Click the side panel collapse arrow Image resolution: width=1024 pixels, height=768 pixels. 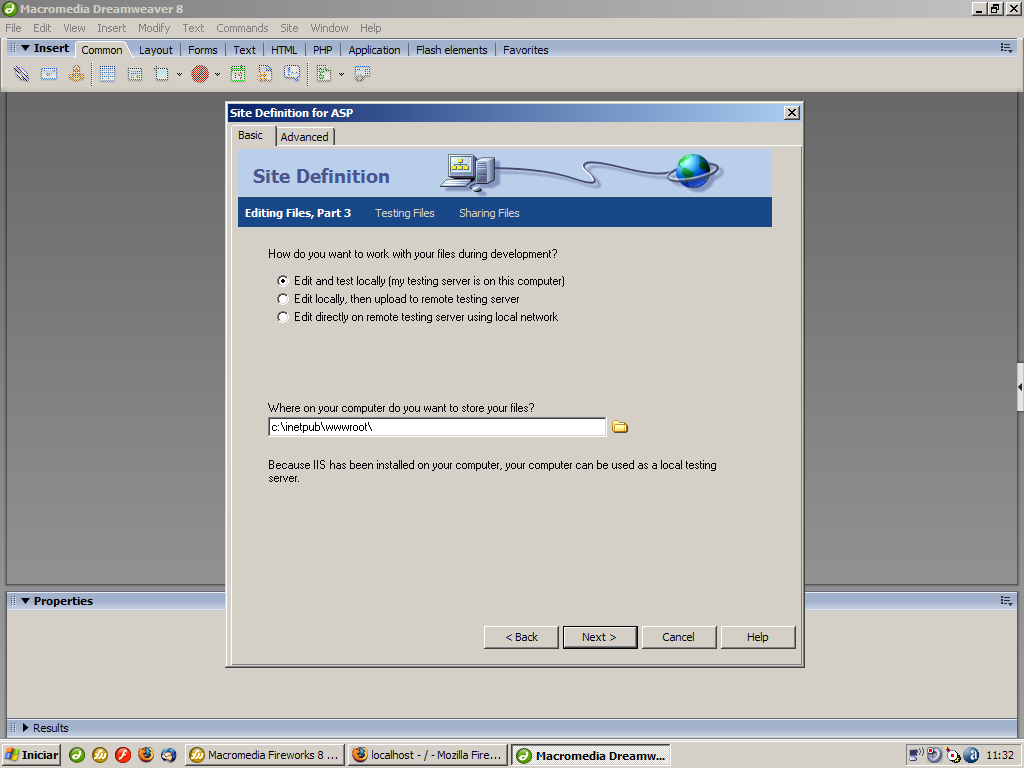point(1020,387)
